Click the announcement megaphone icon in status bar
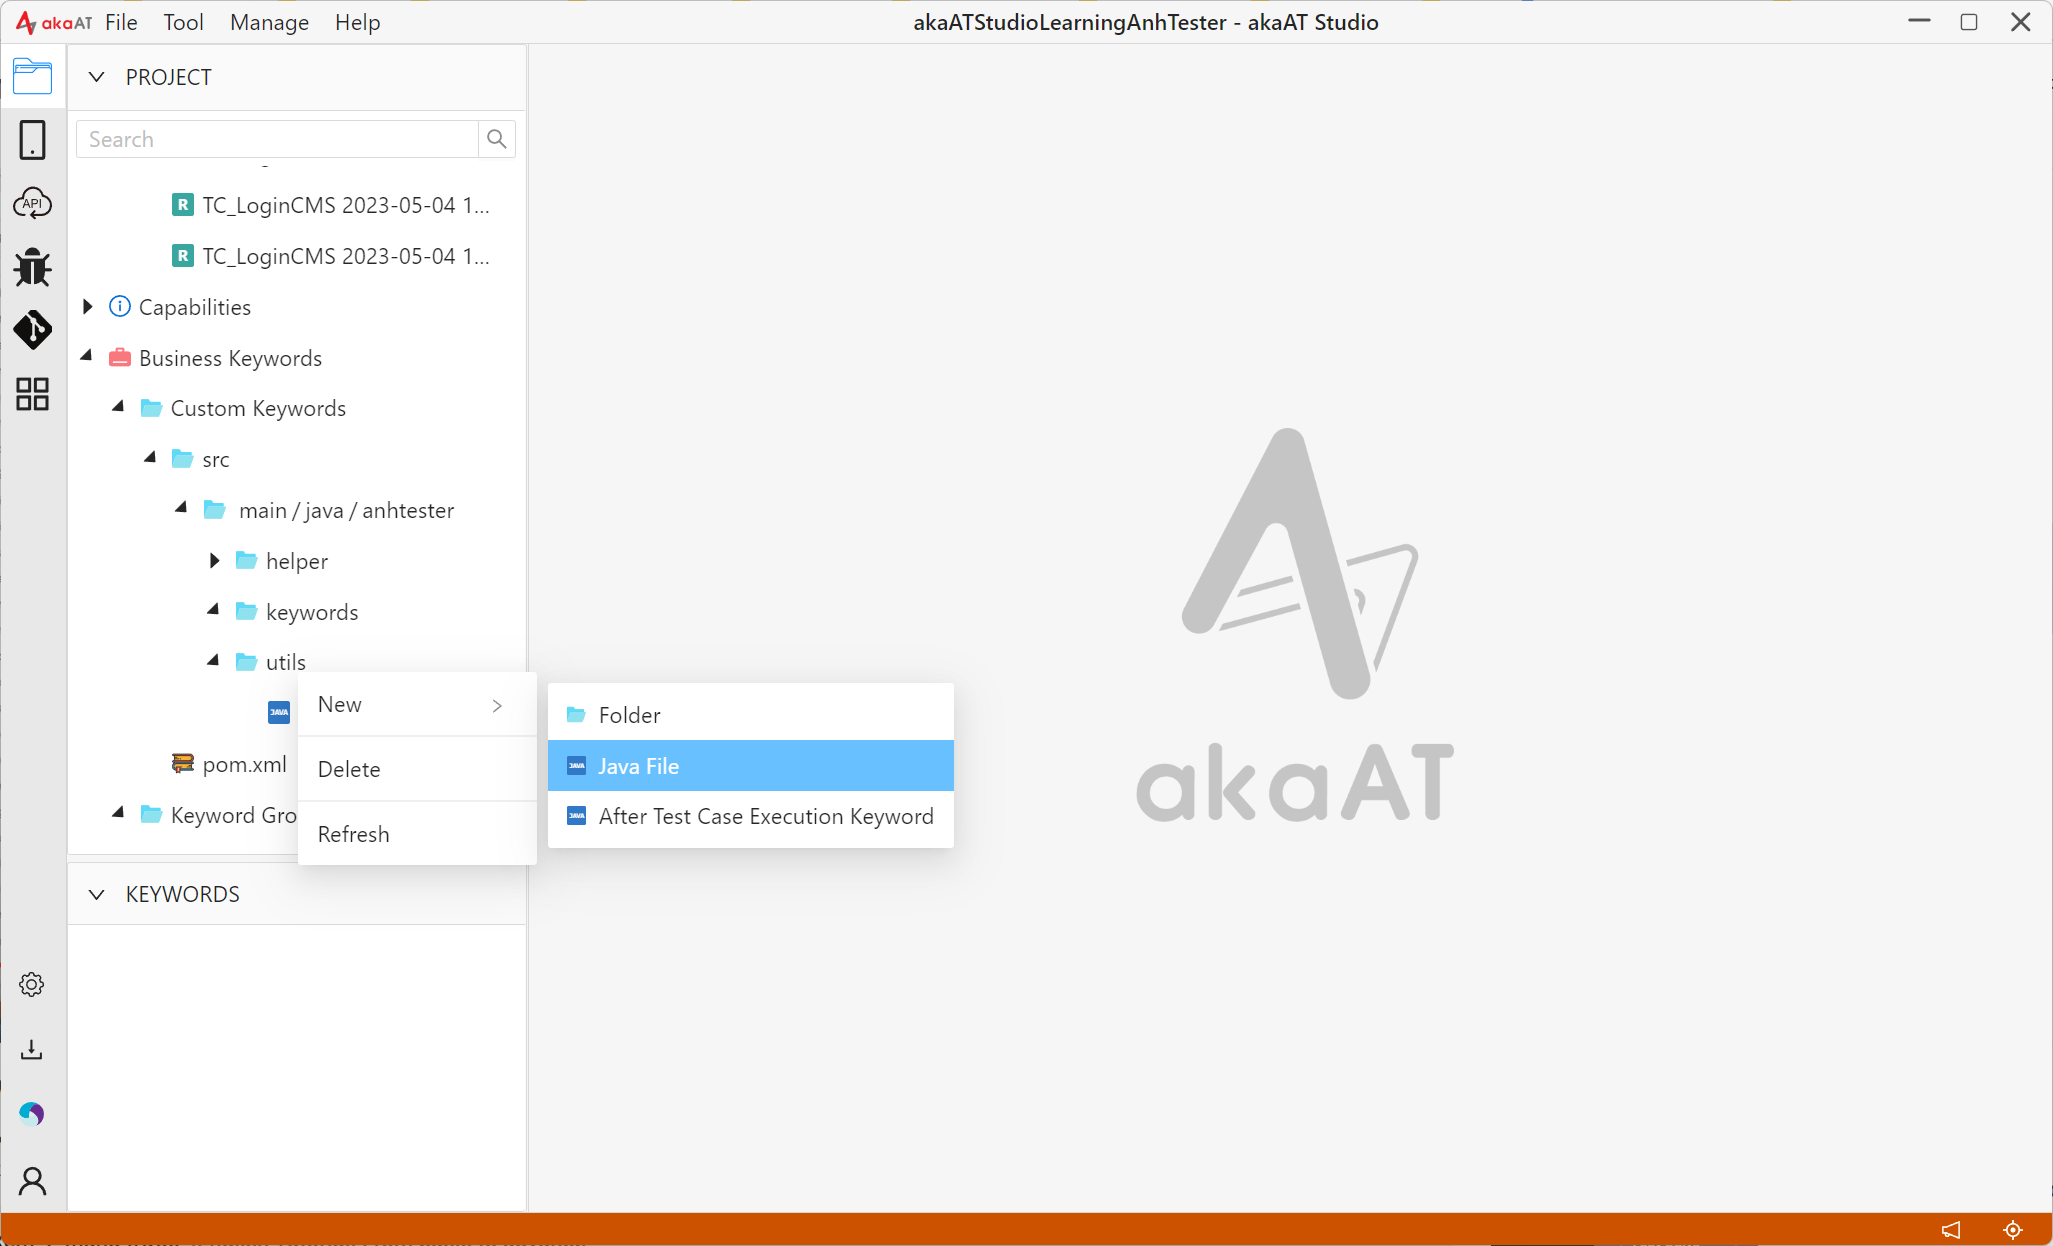The width and height of the screenshot is (2053, 1246). click(x=1951, y=1230)
